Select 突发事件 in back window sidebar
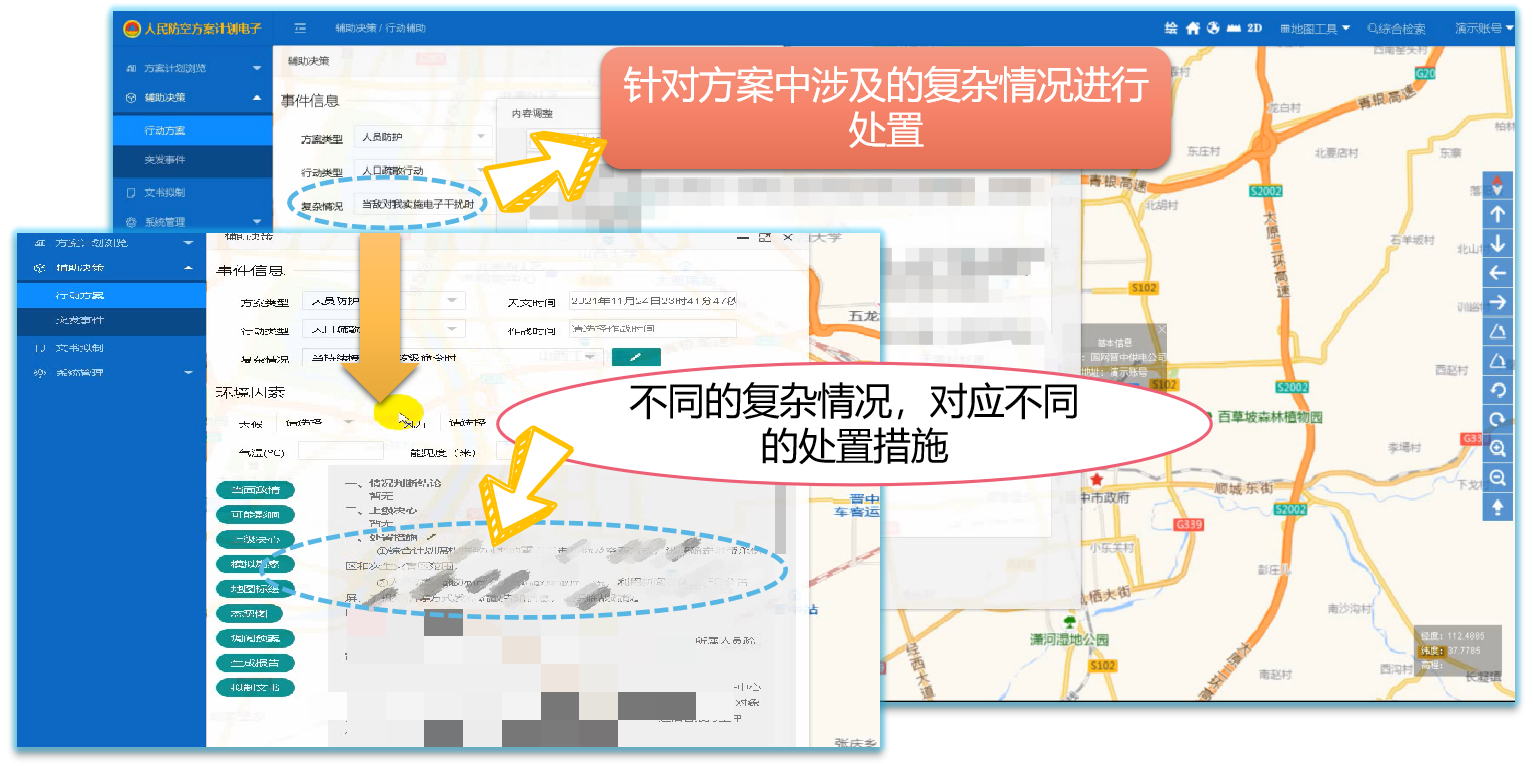Viewport: 1533px width, 772px height. pos(193,160)
